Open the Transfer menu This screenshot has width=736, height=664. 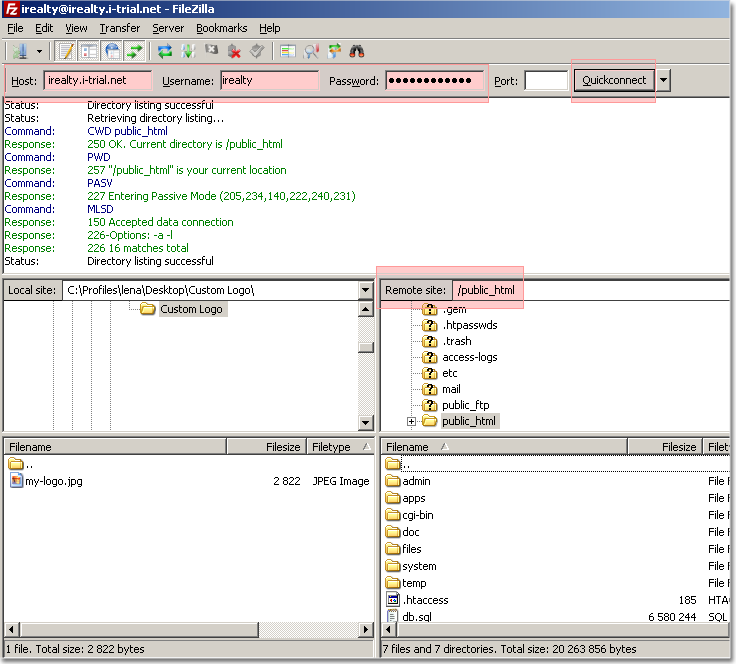(120, 28)
